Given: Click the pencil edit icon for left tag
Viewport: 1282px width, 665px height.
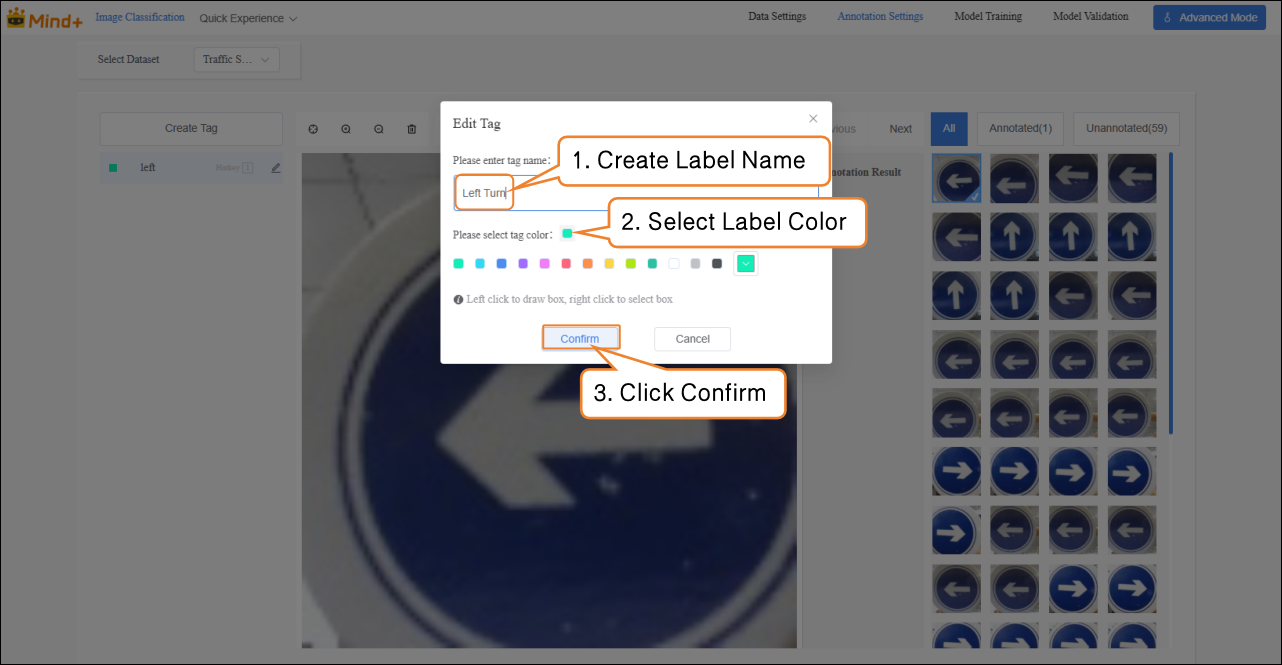Looking at the screenshot, I should tap(276, 168).
